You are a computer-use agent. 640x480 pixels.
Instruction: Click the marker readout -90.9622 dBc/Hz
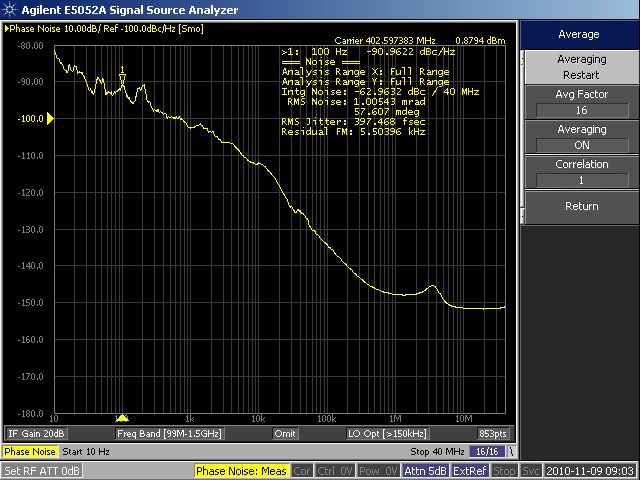(410, 52)
